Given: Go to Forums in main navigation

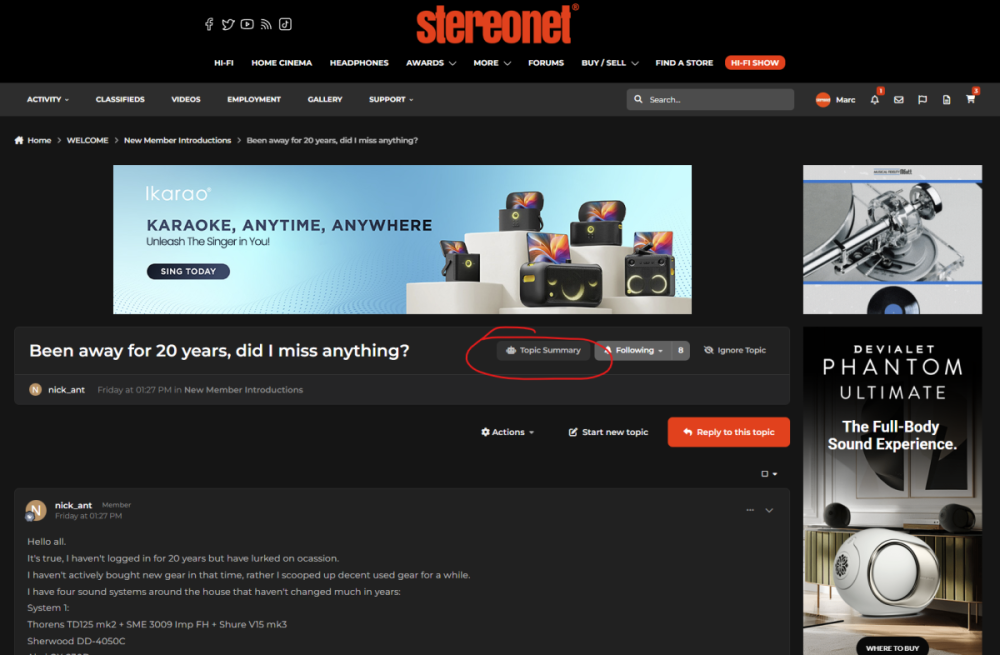Looking at the screenshot, I should point(546,63).
